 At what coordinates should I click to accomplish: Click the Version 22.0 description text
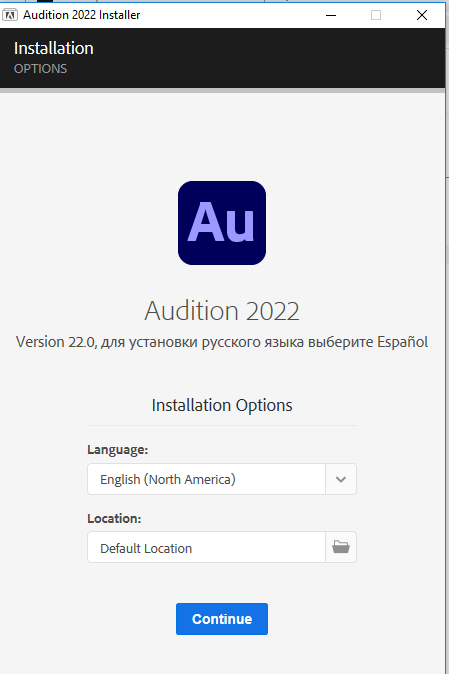click(222, 342)
